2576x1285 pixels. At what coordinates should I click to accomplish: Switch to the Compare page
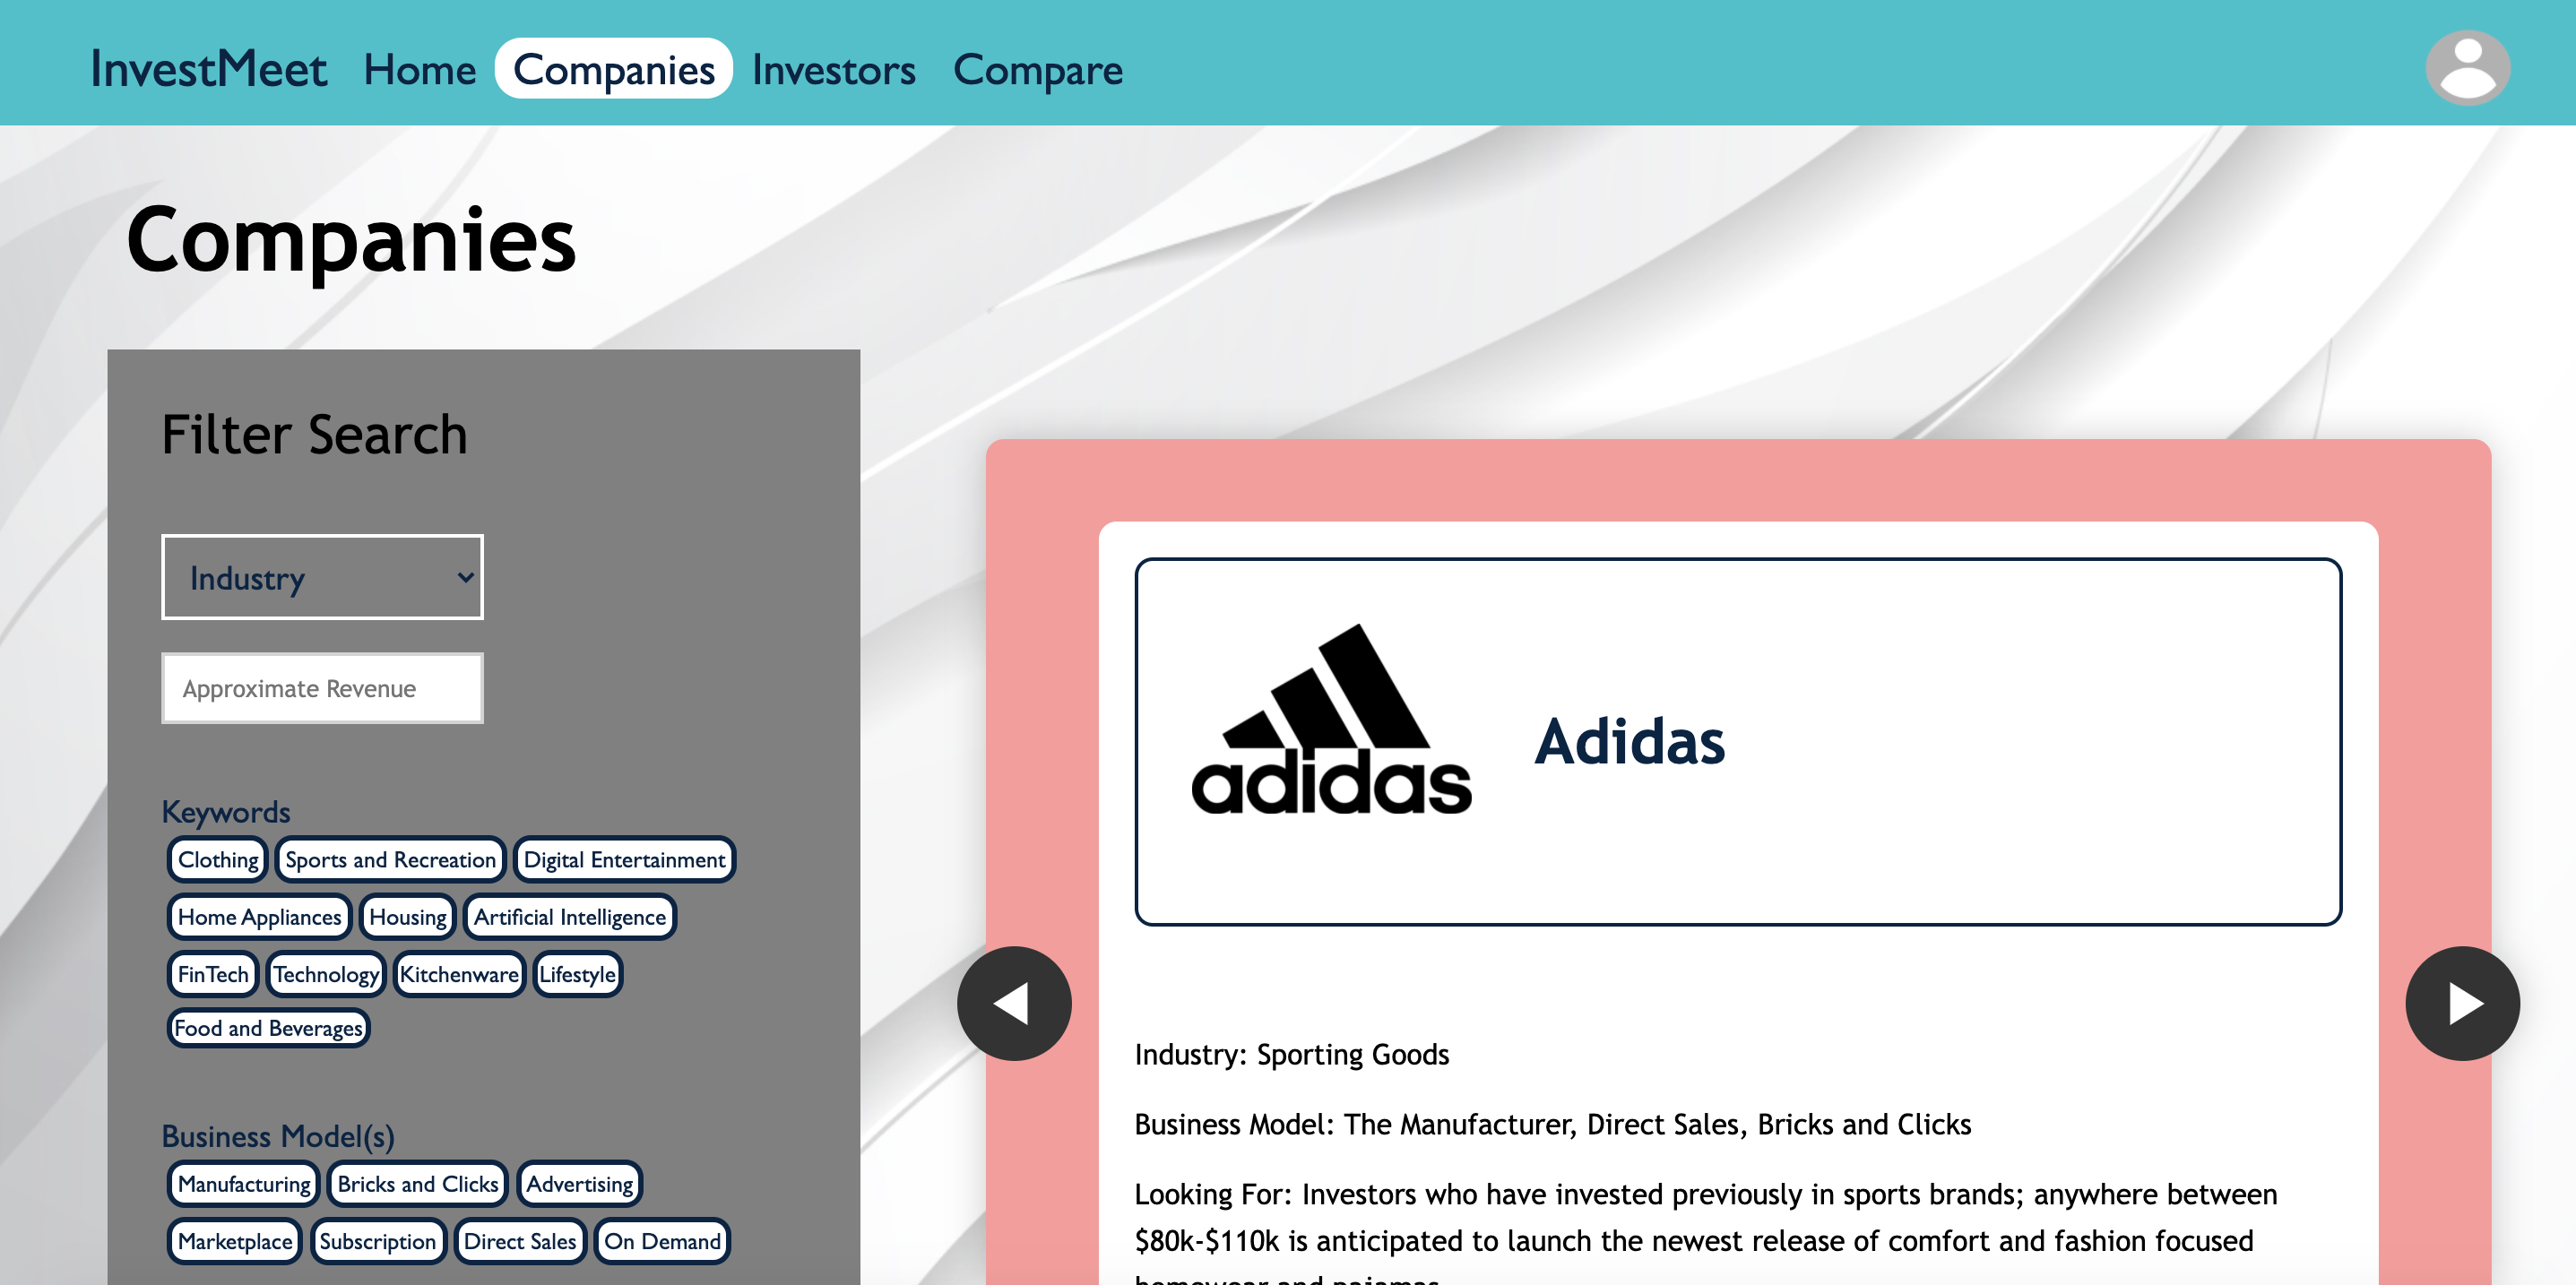[1037, 69]
